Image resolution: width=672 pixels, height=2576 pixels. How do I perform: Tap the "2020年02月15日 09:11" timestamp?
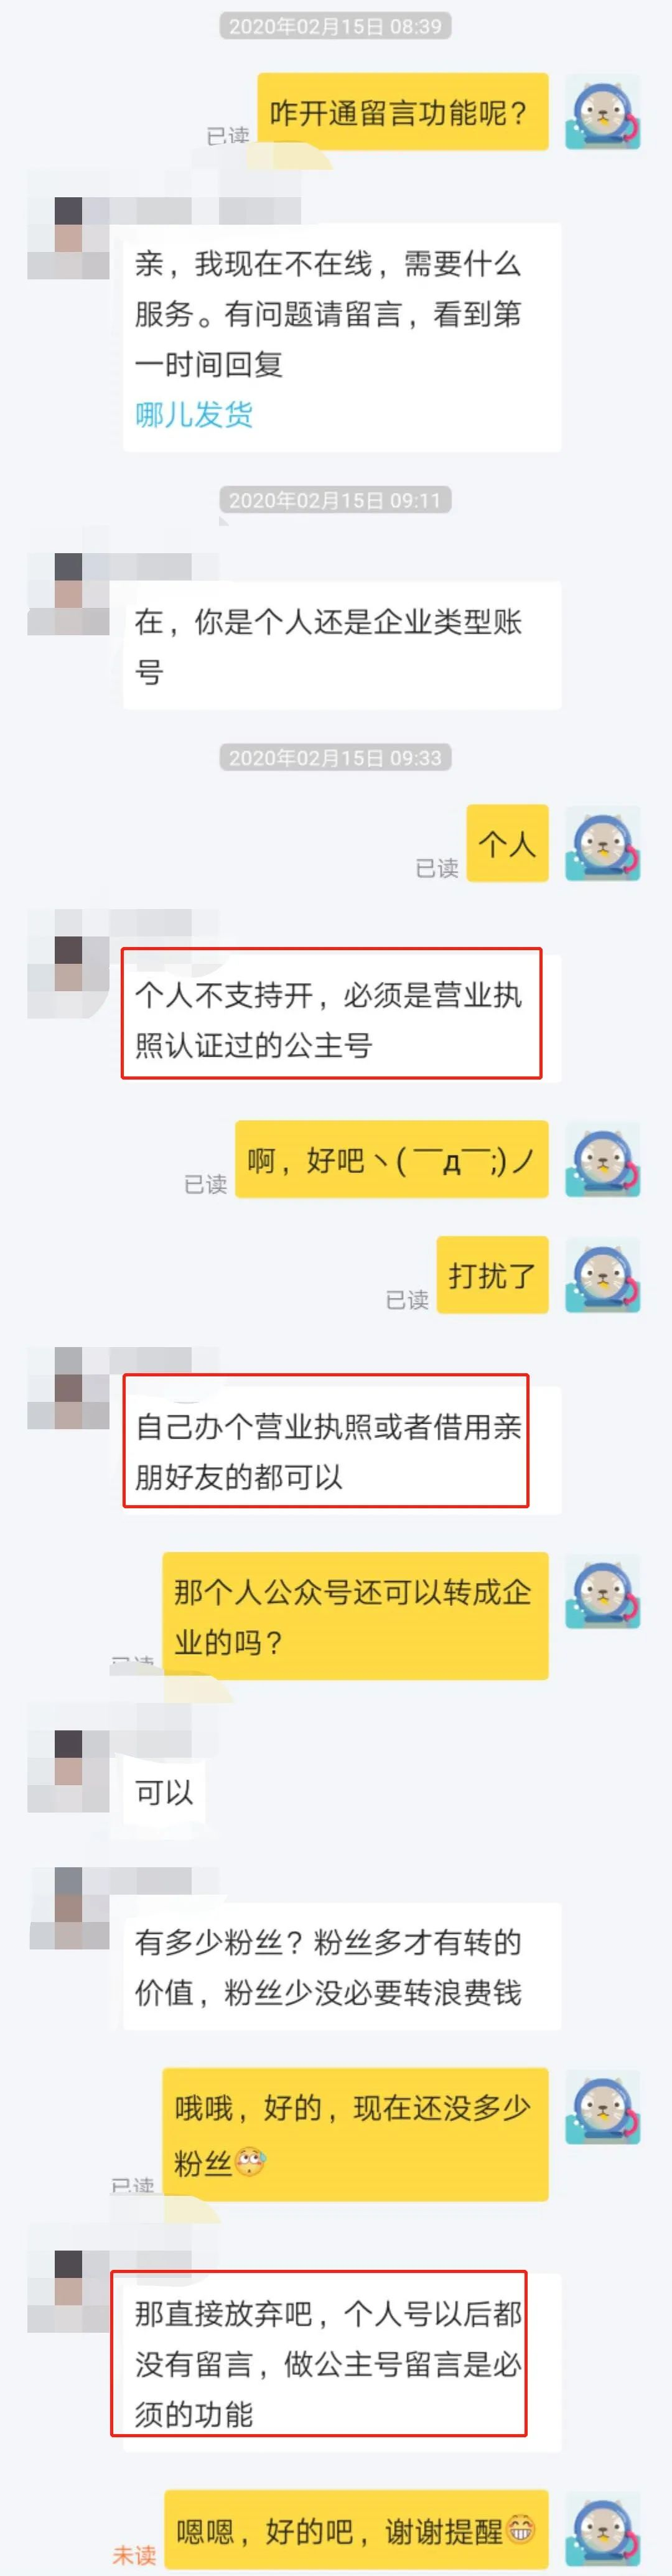335,499
